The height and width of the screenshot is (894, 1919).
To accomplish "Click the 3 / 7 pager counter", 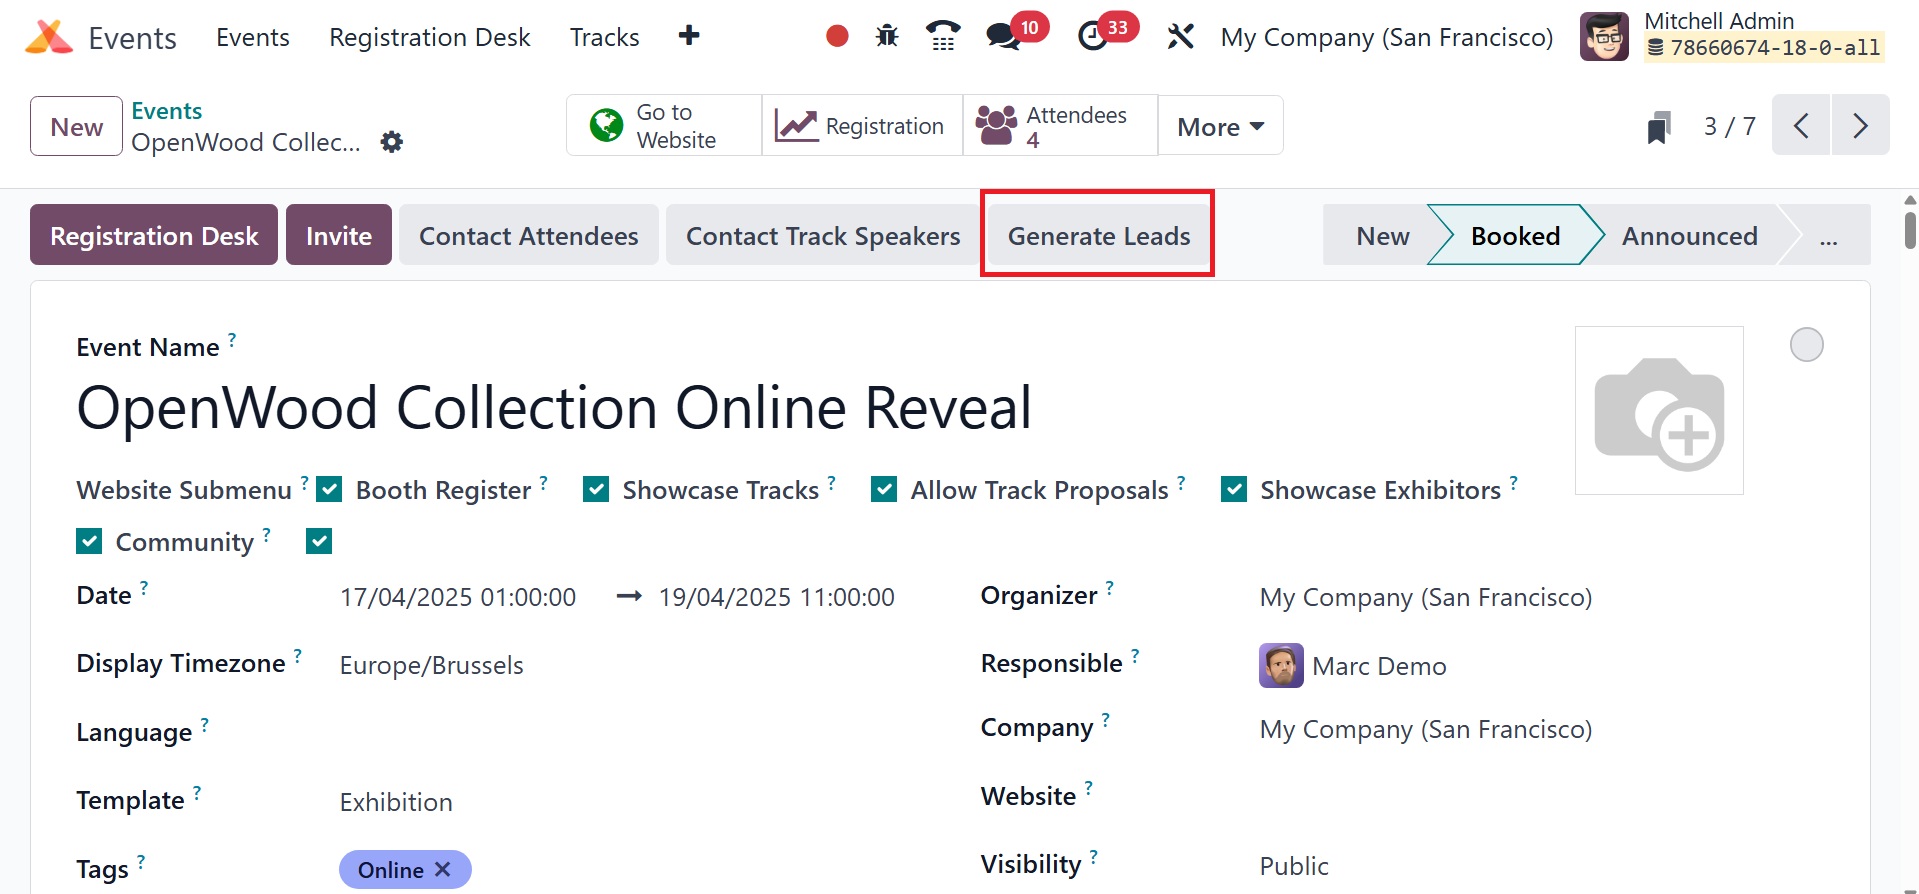I will click(1730, 126).
